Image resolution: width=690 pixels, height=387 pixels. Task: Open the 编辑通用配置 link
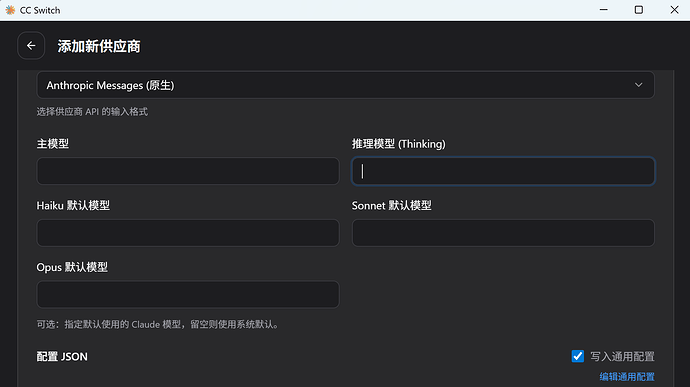coord(627,377)
